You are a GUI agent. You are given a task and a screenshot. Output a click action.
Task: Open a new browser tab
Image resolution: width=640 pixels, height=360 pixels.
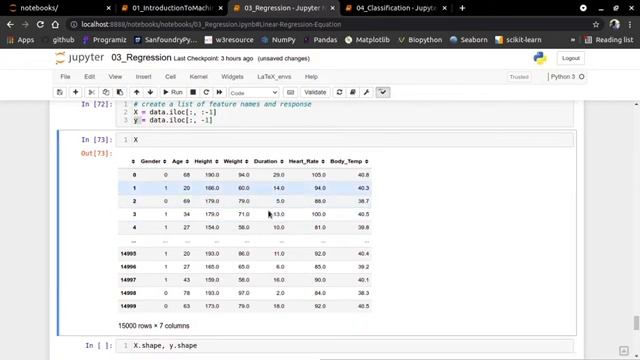462,8
